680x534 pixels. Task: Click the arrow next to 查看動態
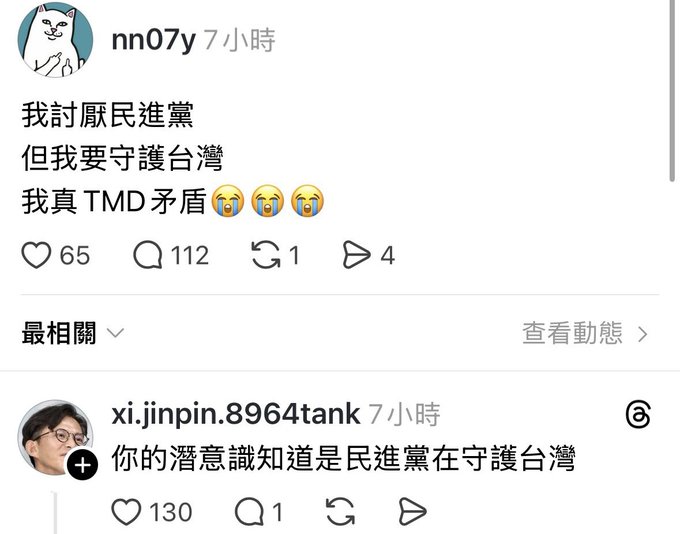pos(643,334)
